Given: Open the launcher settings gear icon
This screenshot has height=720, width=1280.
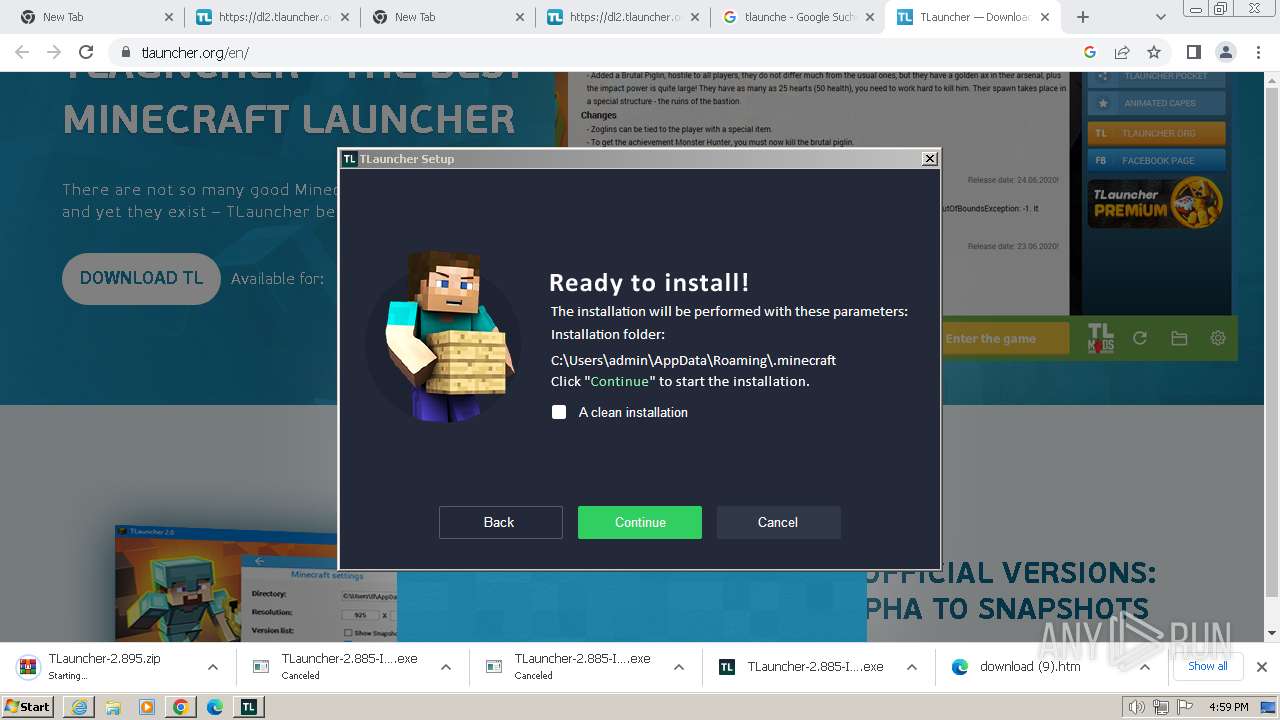Looking at the screenshot, I should (x=1218, y=338).
